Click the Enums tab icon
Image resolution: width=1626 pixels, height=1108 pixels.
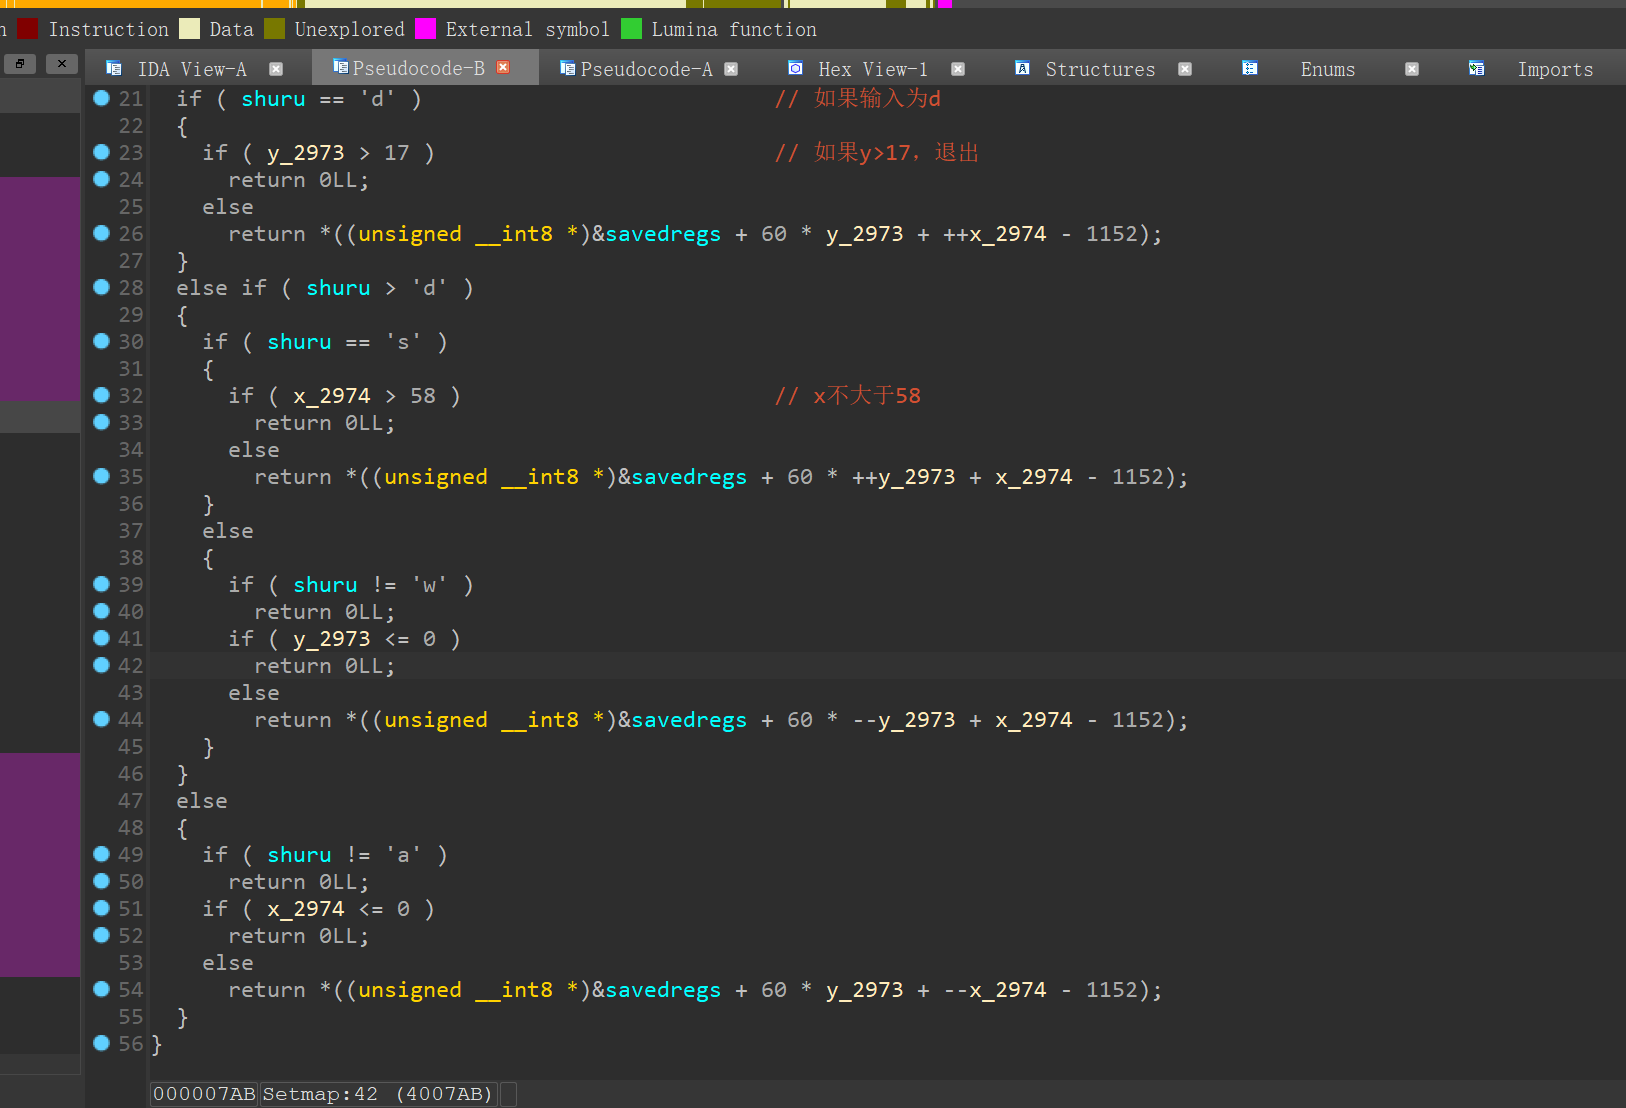click(x=1249, y=68)
